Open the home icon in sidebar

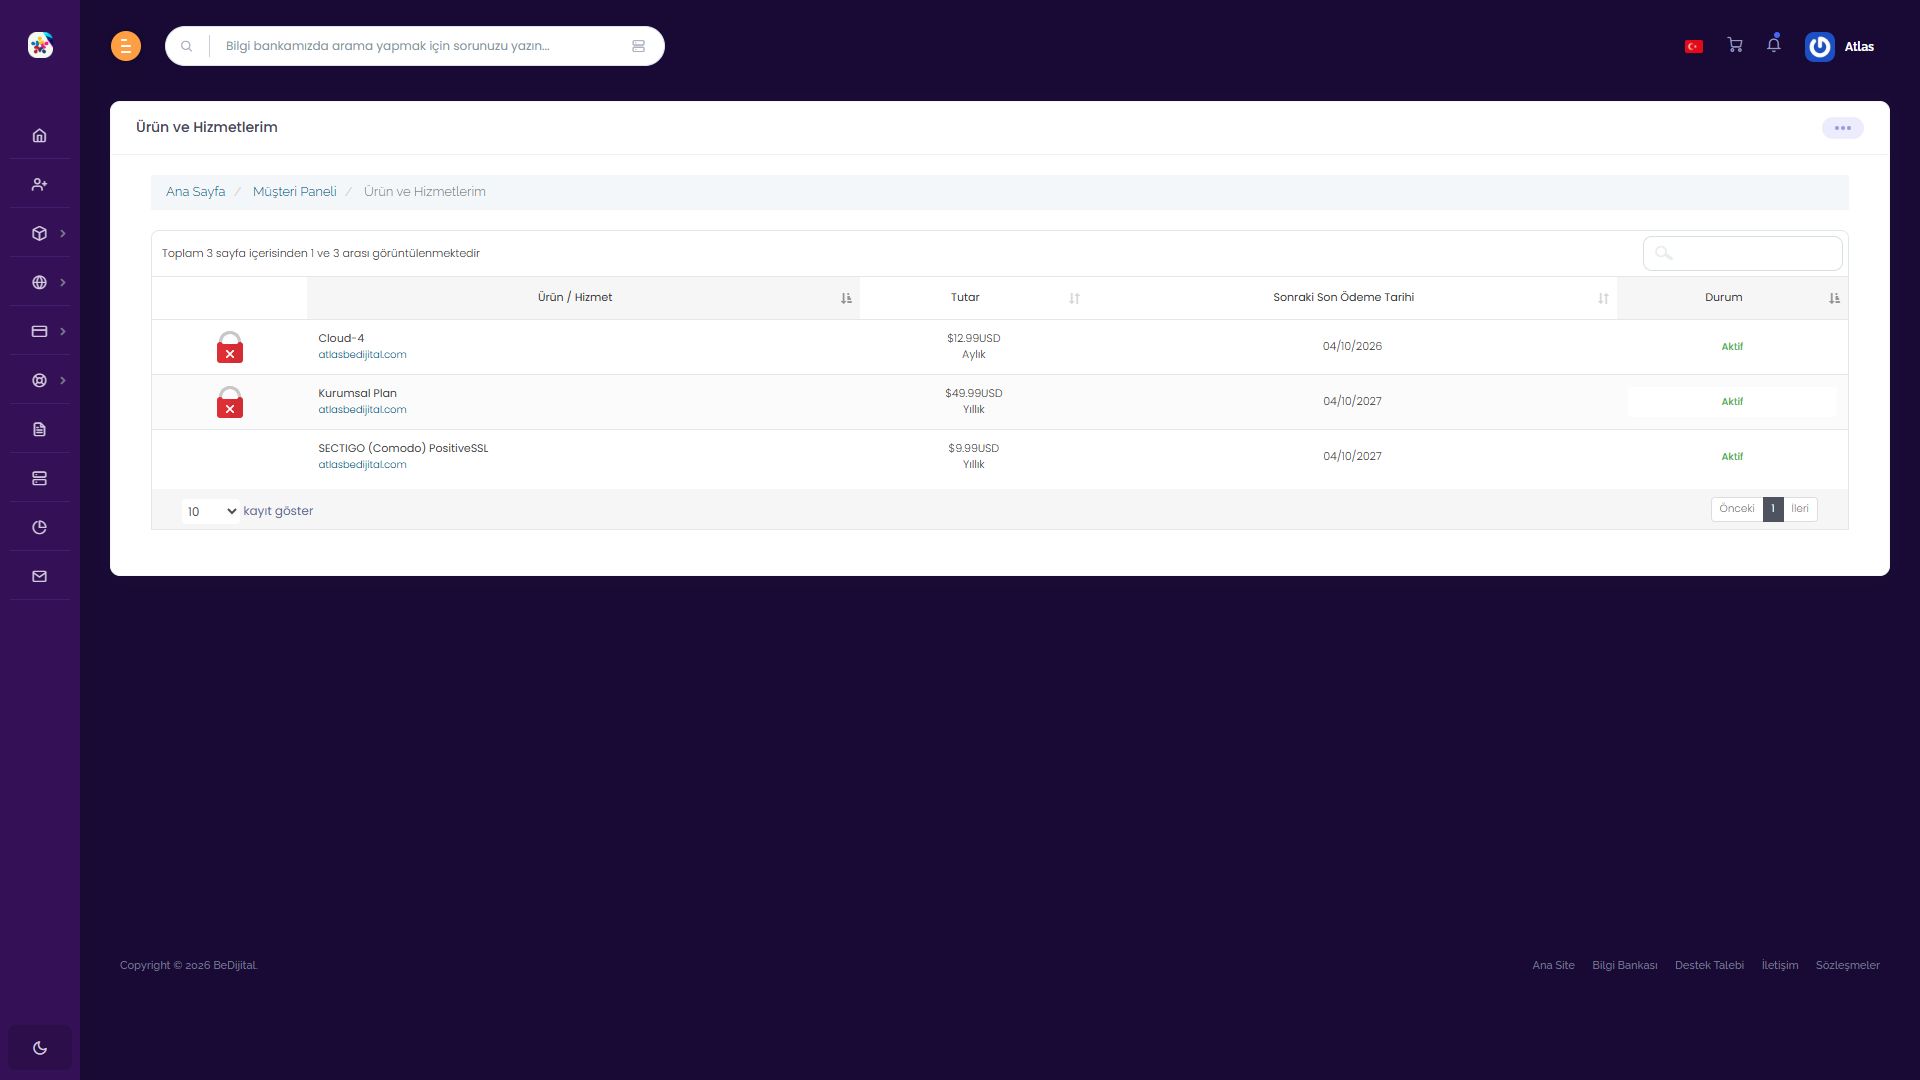[39, 135]
